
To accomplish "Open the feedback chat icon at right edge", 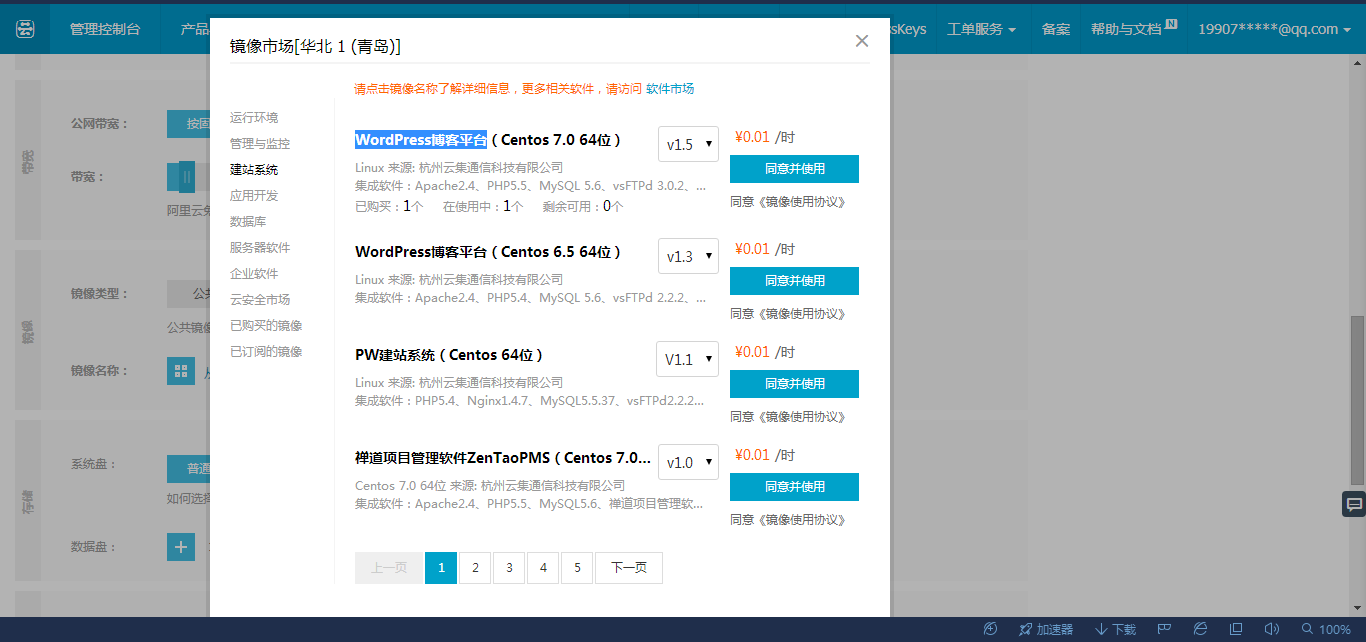I will tap(1354, 504).
